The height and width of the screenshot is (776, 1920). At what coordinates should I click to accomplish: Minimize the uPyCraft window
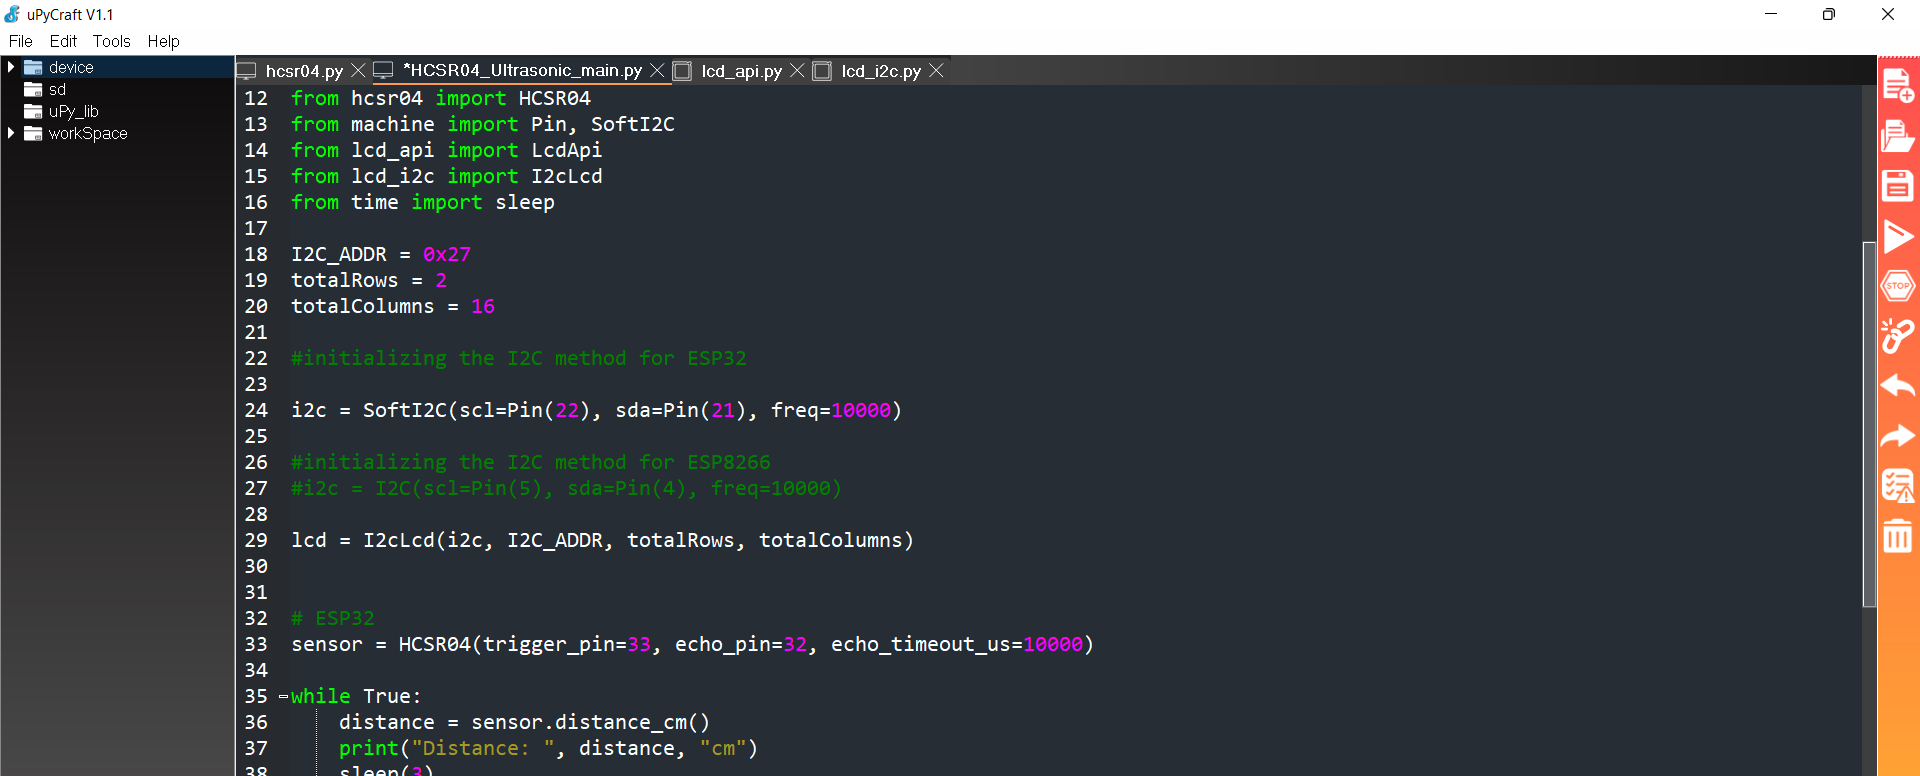point(1771,14)
